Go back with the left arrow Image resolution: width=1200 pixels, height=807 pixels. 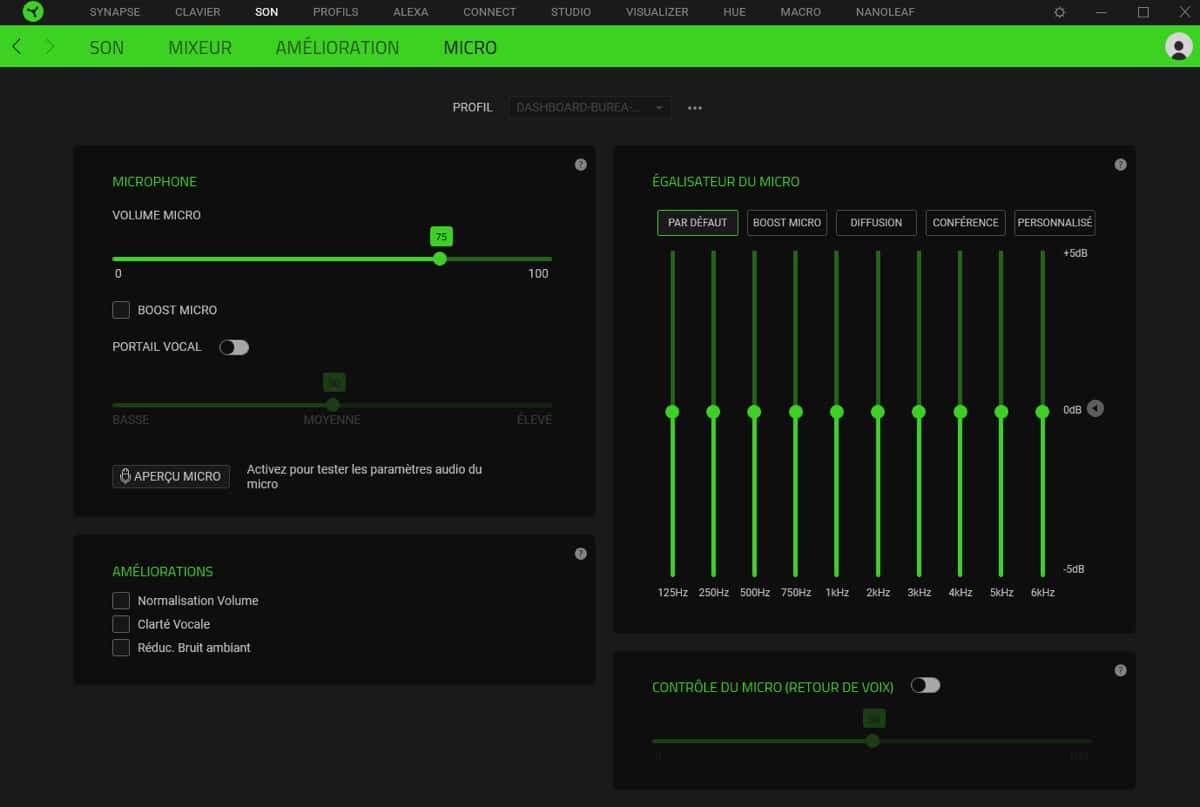tap(17, 47)
